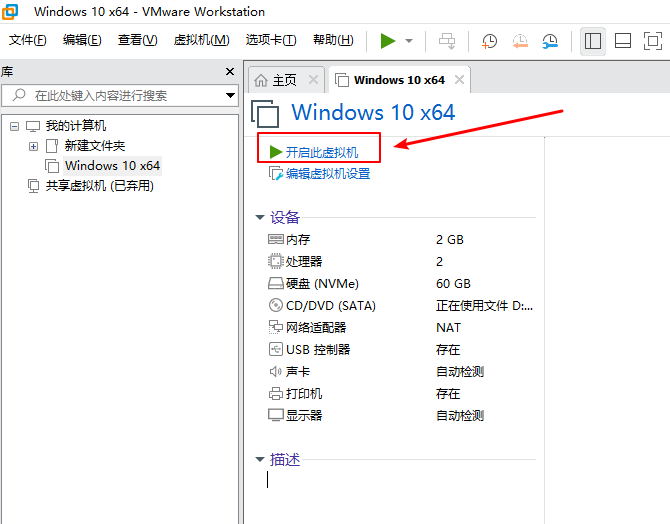Click the take snapshot toolbar icon

(x=490, y=41)
